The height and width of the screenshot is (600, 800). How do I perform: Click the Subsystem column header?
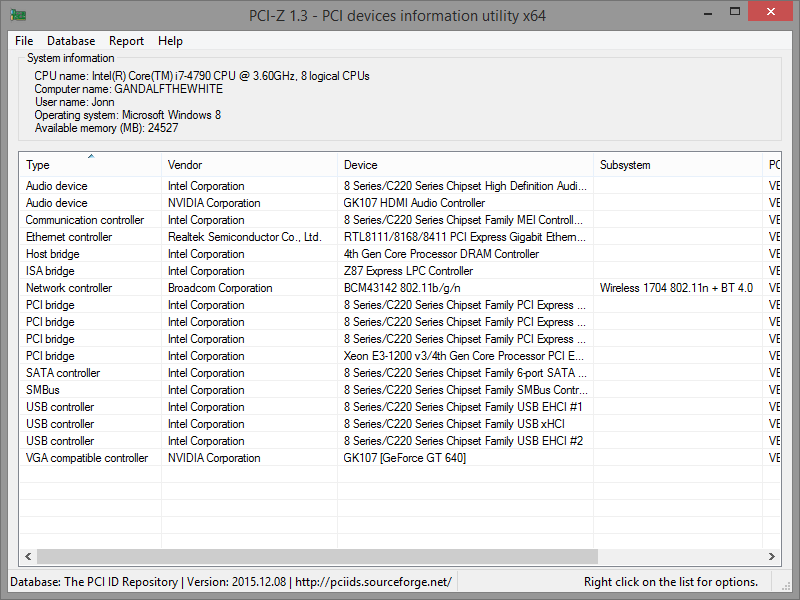[676, 165]
